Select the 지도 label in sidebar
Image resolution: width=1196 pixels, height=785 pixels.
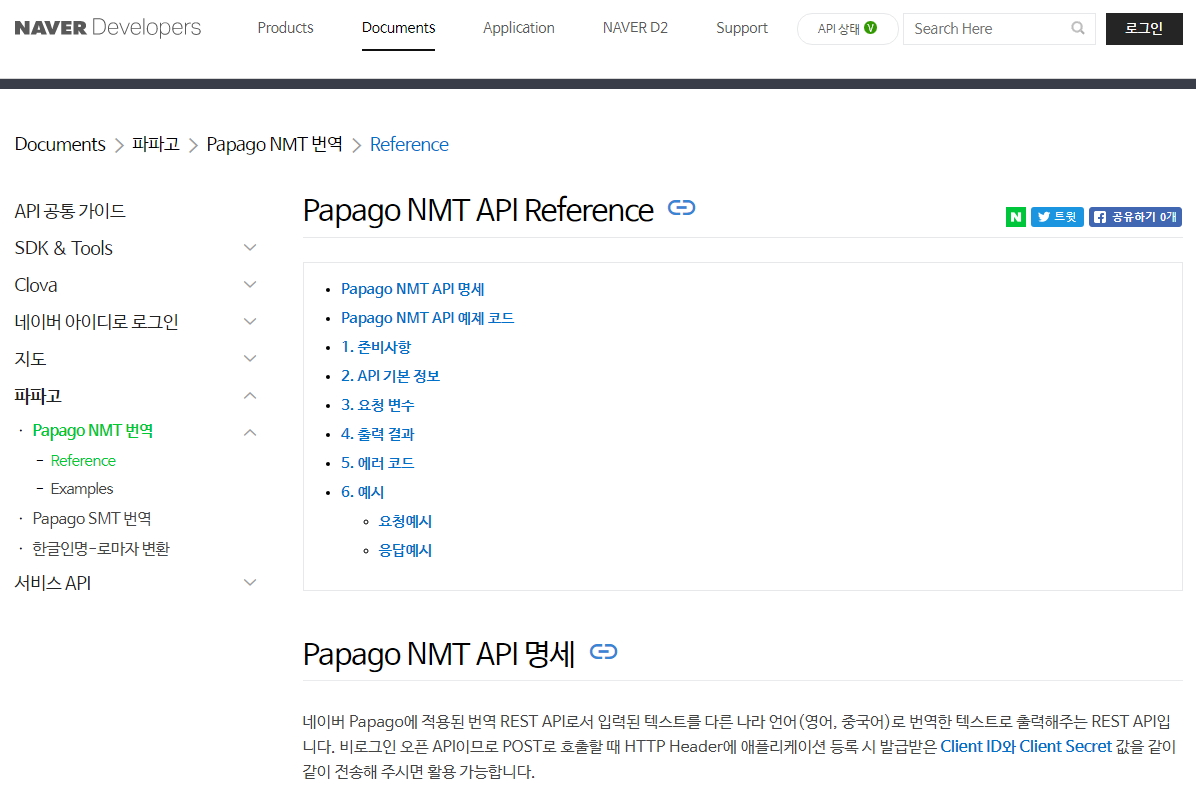point(31,359)
